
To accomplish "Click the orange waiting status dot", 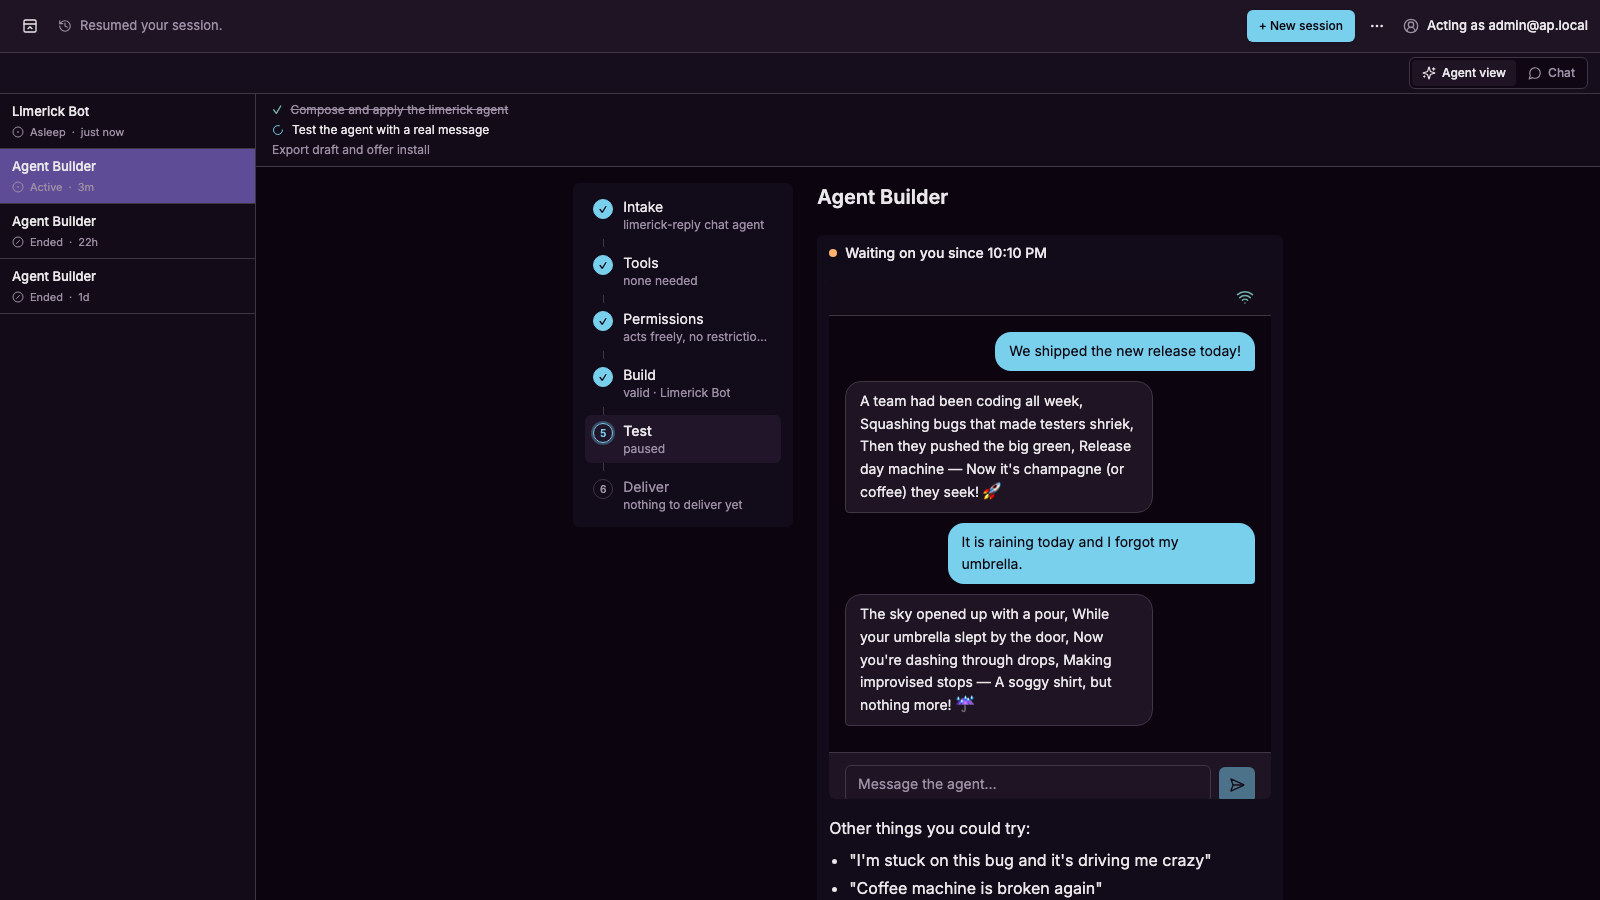I will (x=833, y=253).
